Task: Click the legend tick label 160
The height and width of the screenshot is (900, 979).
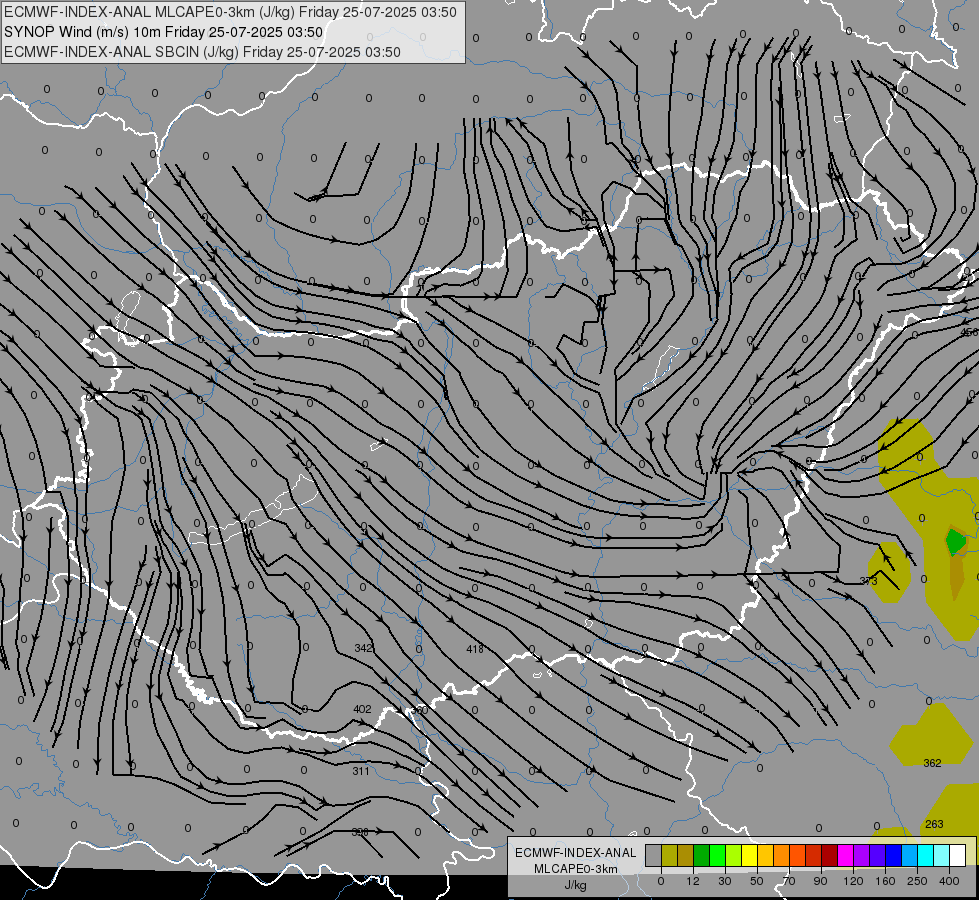Action: coord(885,881)
